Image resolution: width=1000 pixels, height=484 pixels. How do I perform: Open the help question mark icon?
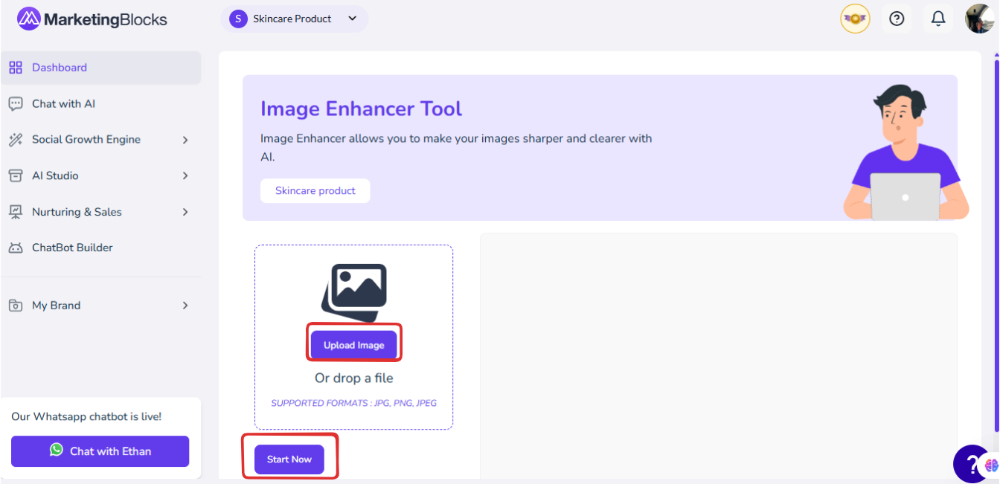click(897, 18)
